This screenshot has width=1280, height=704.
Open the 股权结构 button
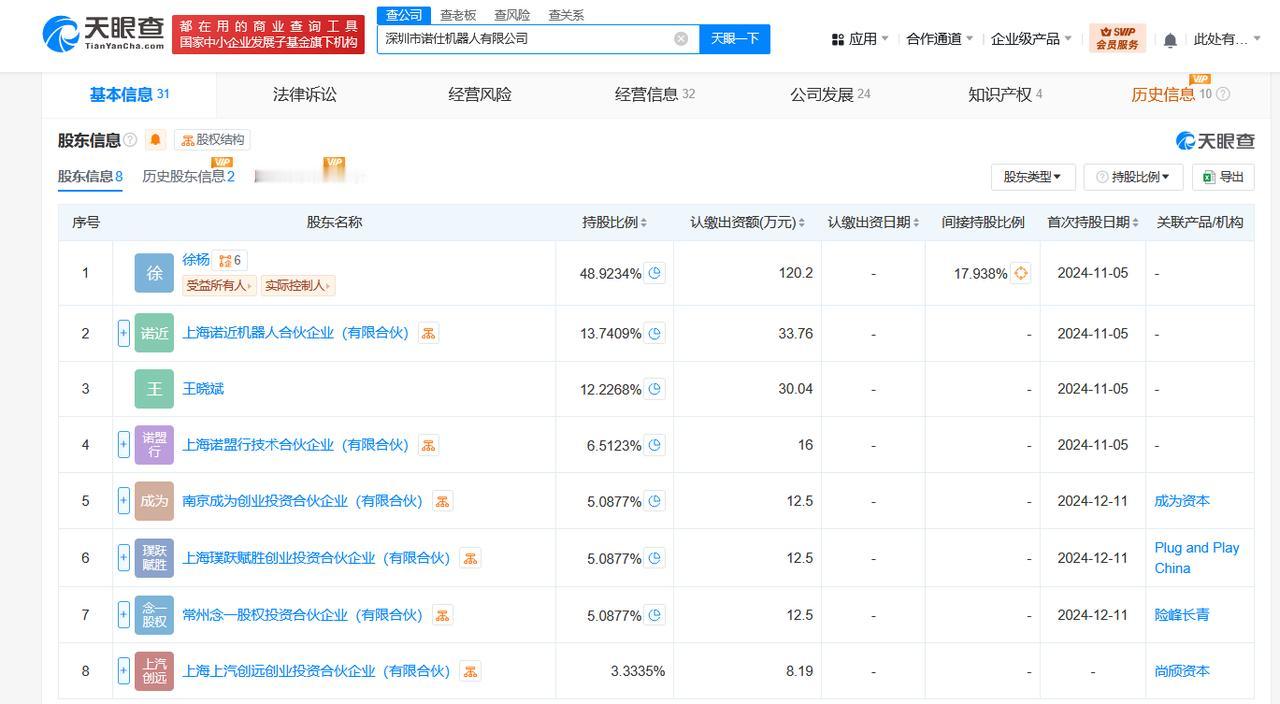click(x=212, y=140)
